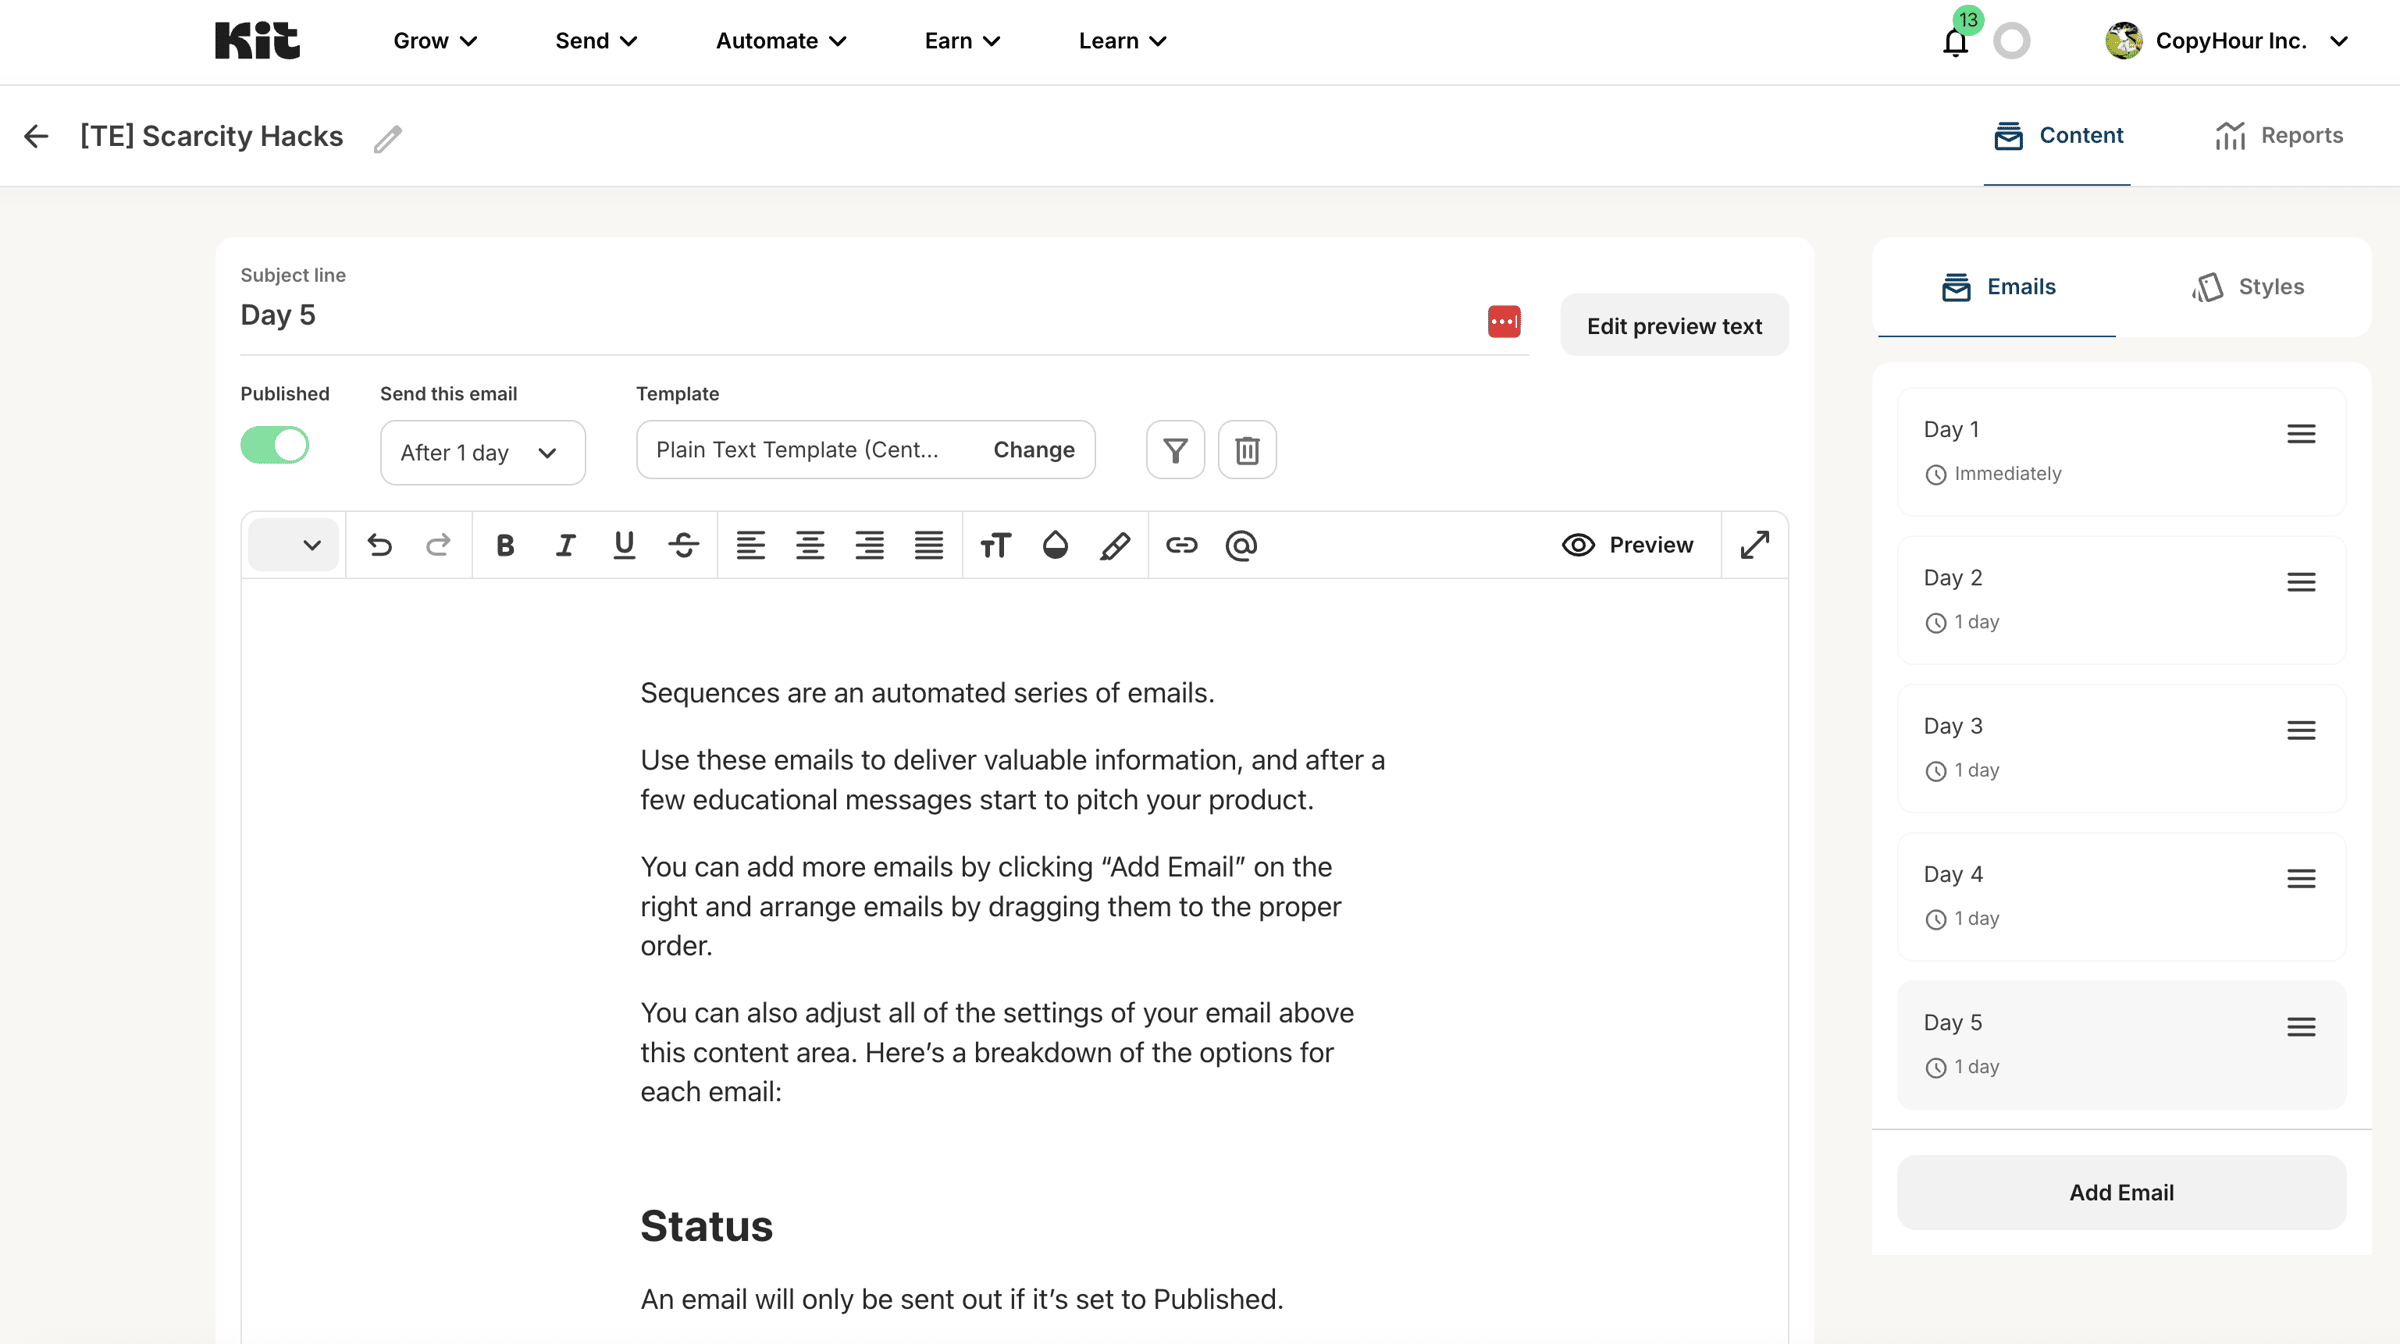Click the red personalization tag icon
This screenshot has height=1344, width=2400.
pos(1504,322)
